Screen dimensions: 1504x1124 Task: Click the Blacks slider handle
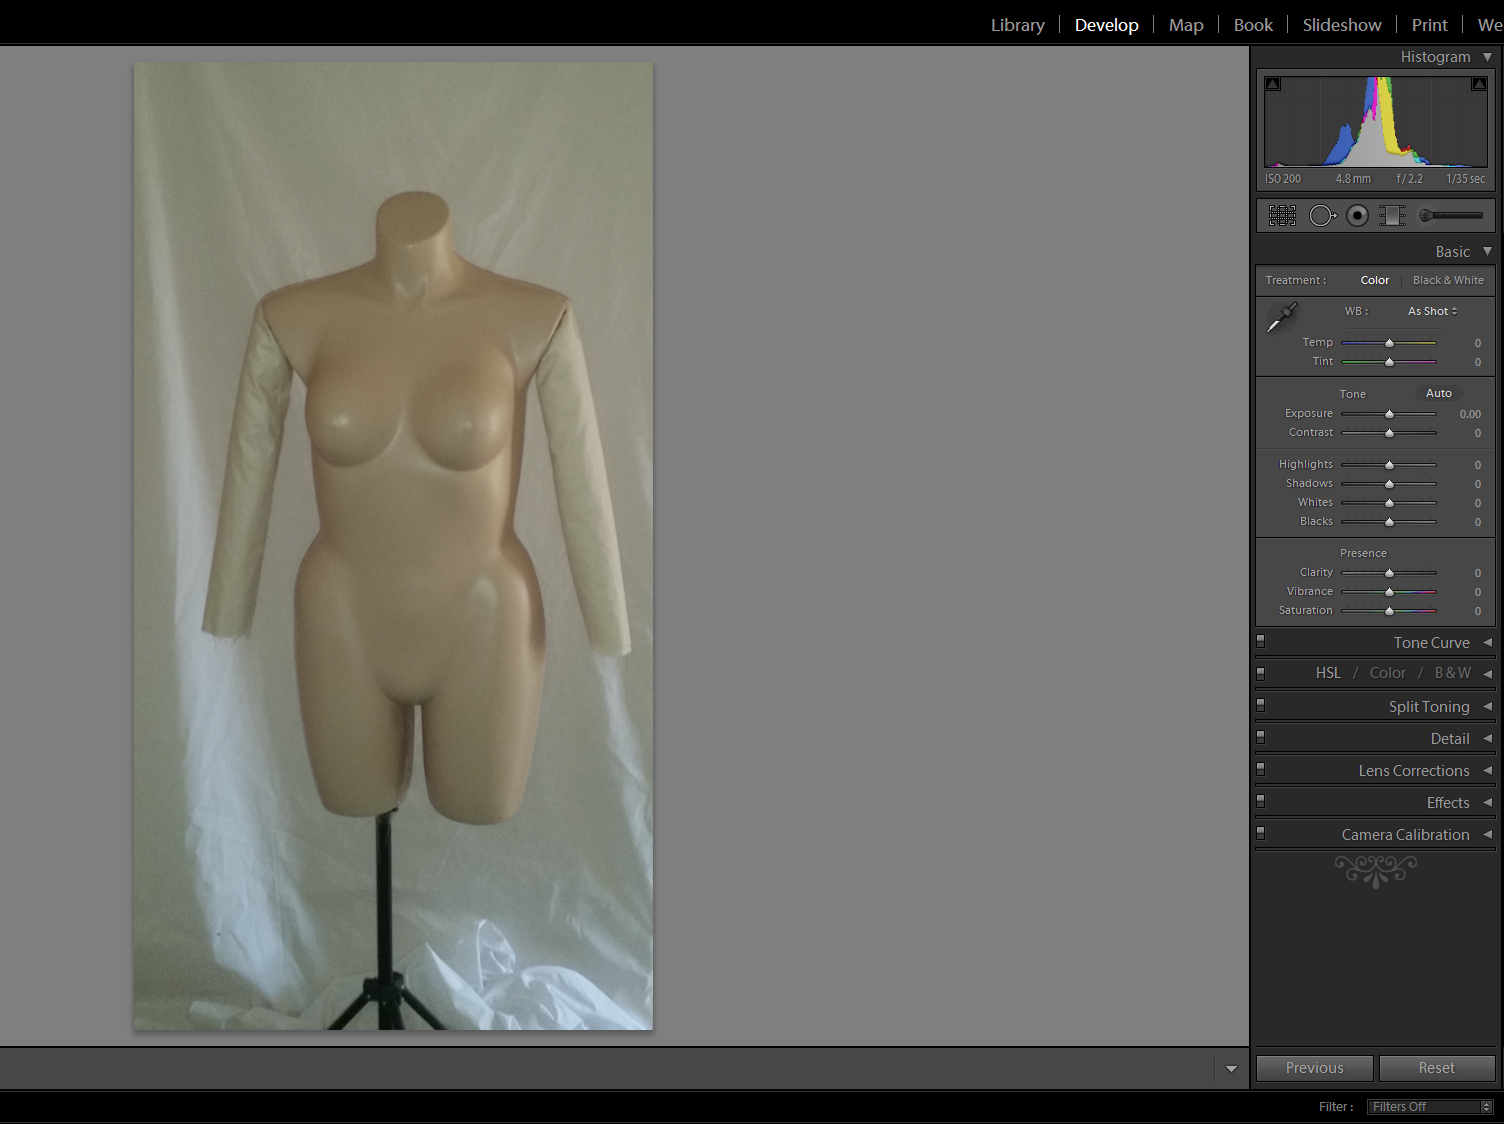(1389, 522)
